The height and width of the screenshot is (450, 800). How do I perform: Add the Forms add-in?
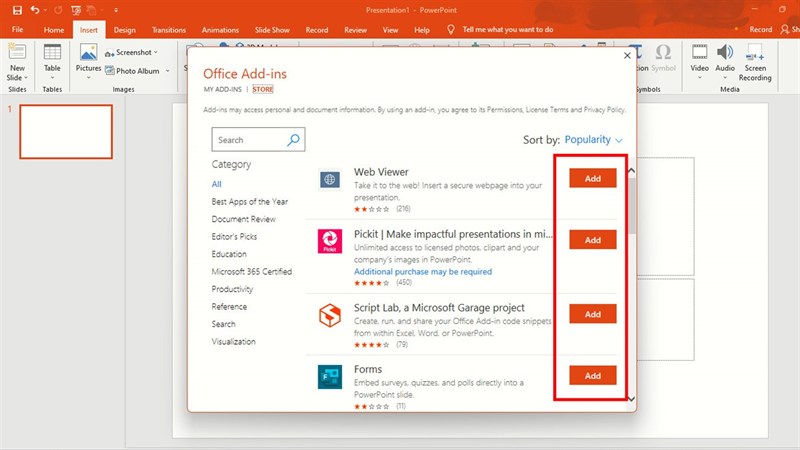click(593, 376)
